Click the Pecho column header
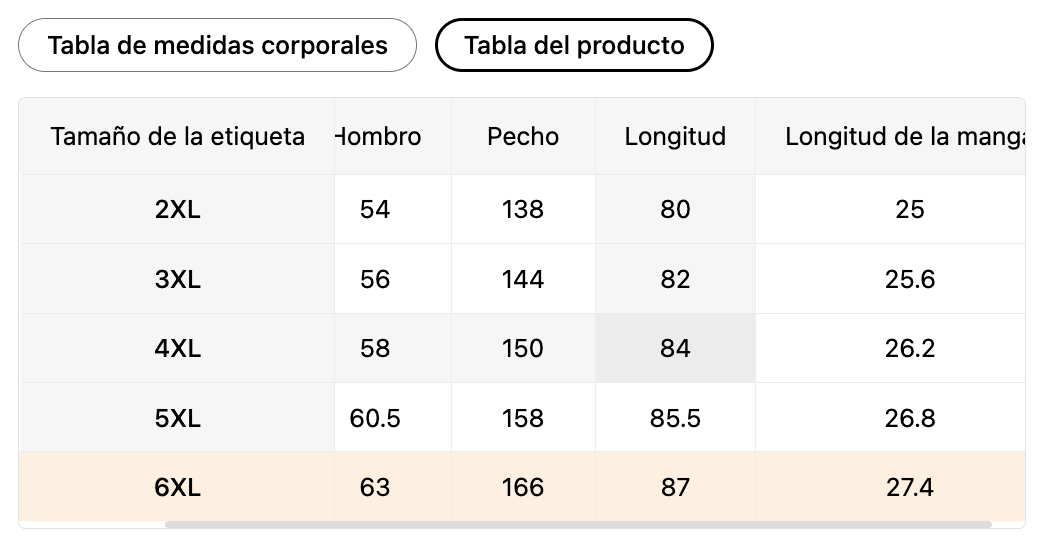The image size is (1062, 556). (523, 136)
